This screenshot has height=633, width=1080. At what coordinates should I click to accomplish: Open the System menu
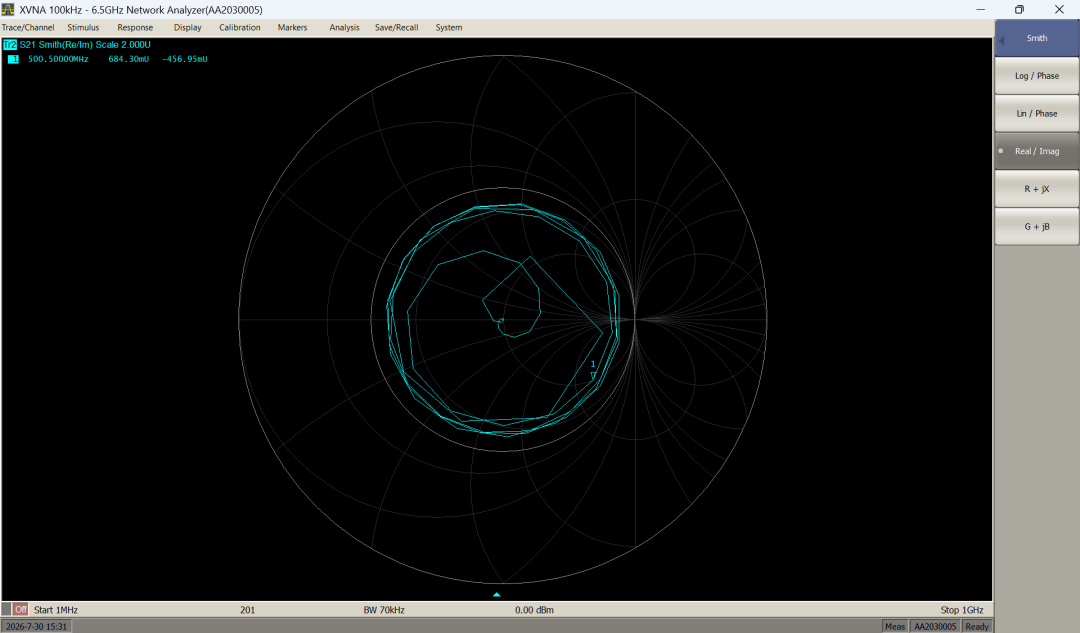[448, 28]
